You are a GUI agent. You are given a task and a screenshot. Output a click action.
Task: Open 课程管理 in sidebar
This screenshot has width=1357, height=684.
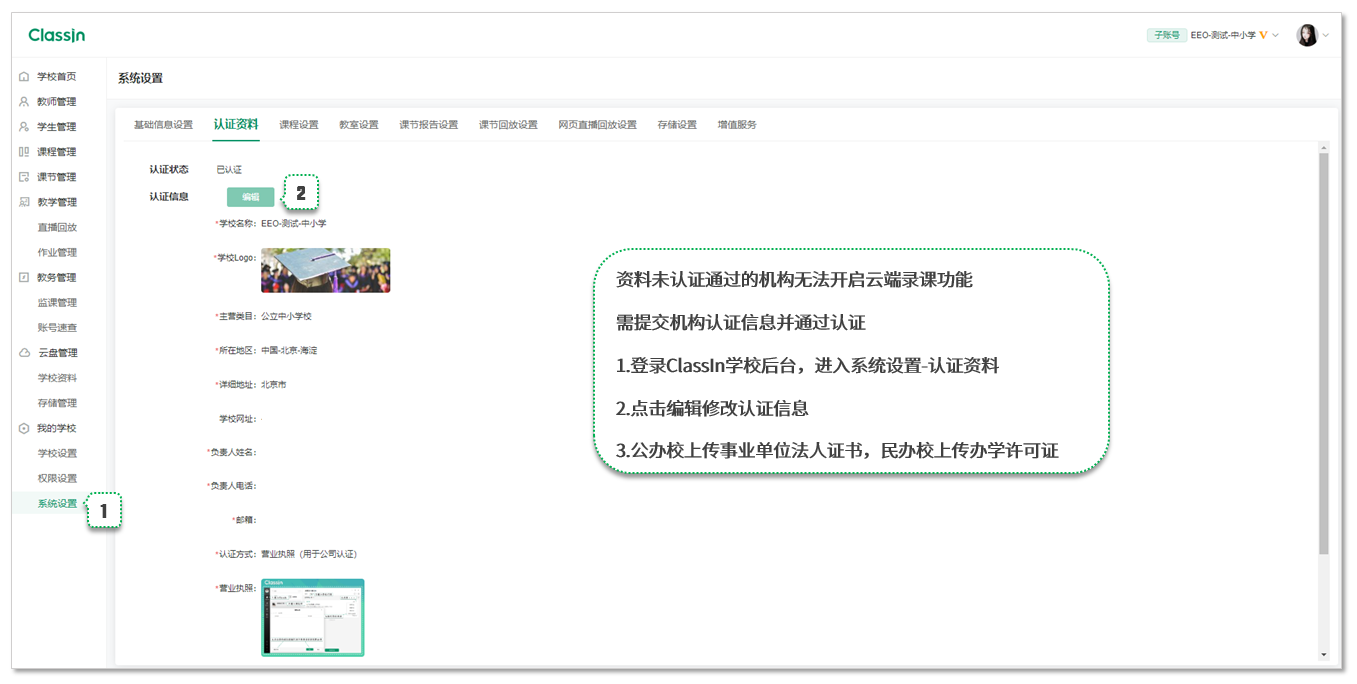tap(57, 152)
